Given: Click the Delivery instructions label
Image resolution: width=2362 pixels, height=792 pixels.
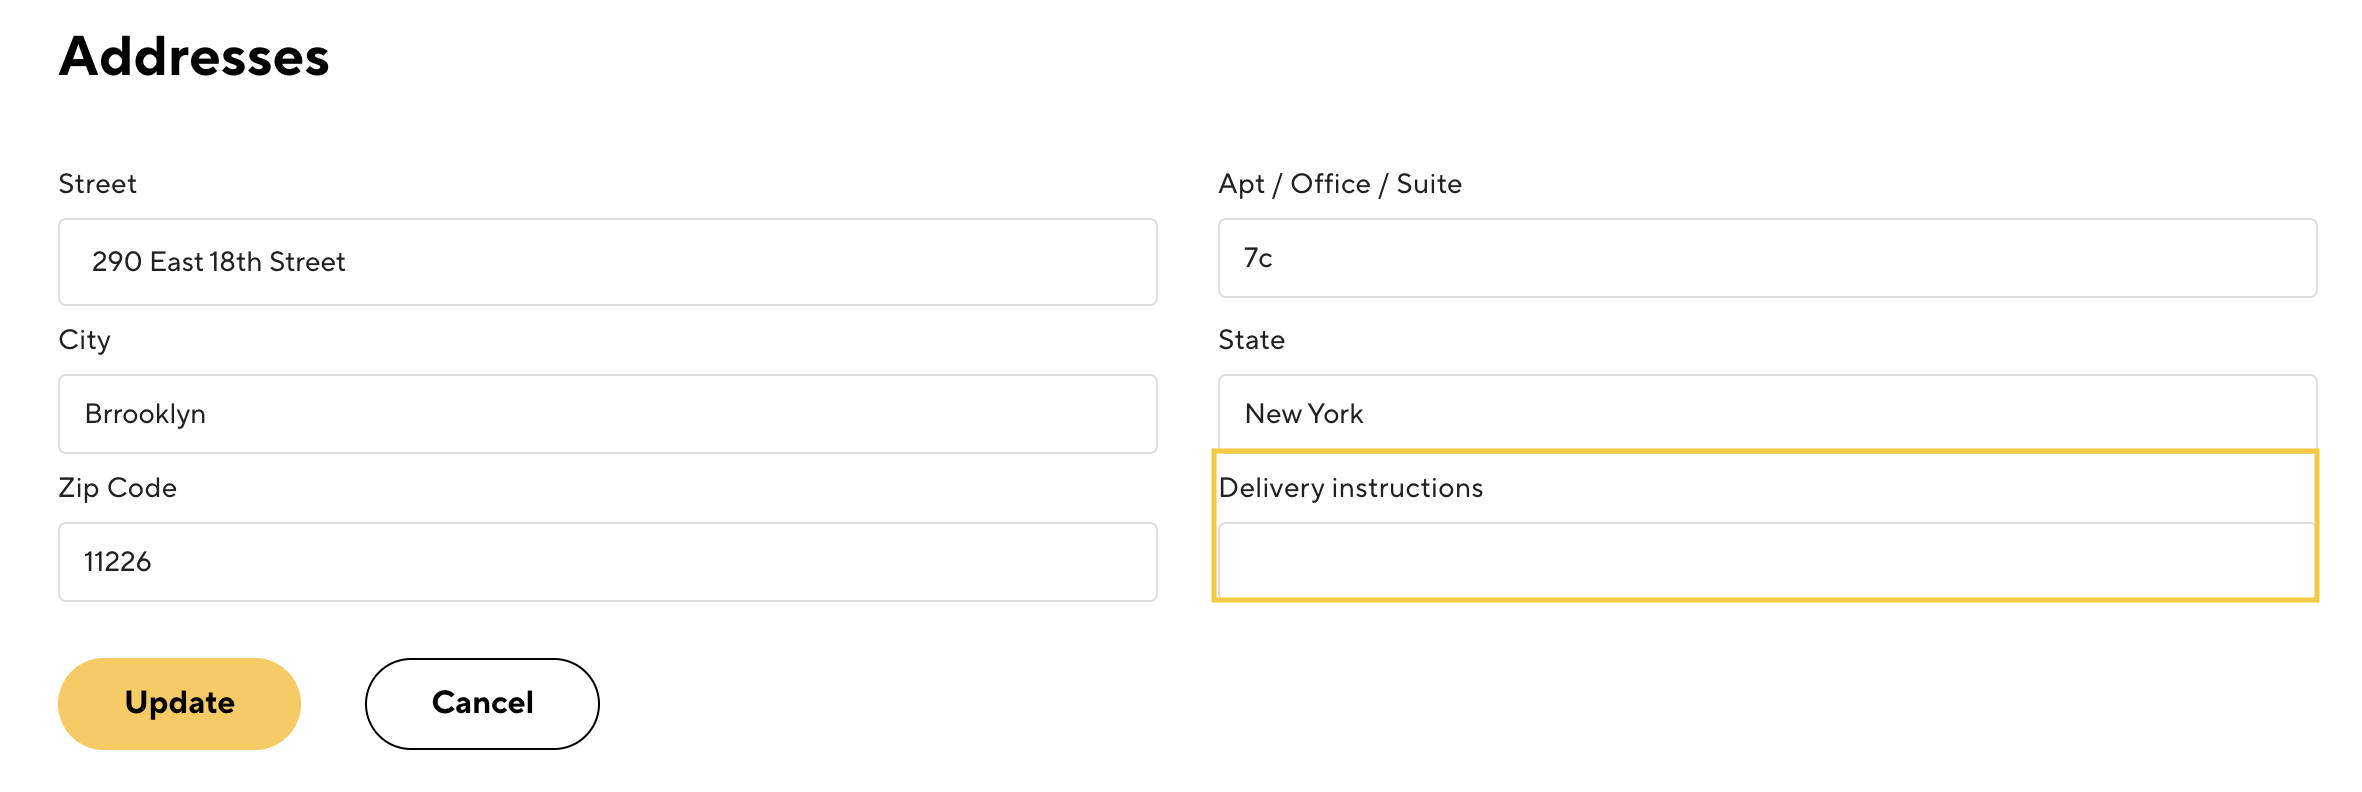Looking at the screenshot, I should pyautogui.click(x=1350, y=488).
